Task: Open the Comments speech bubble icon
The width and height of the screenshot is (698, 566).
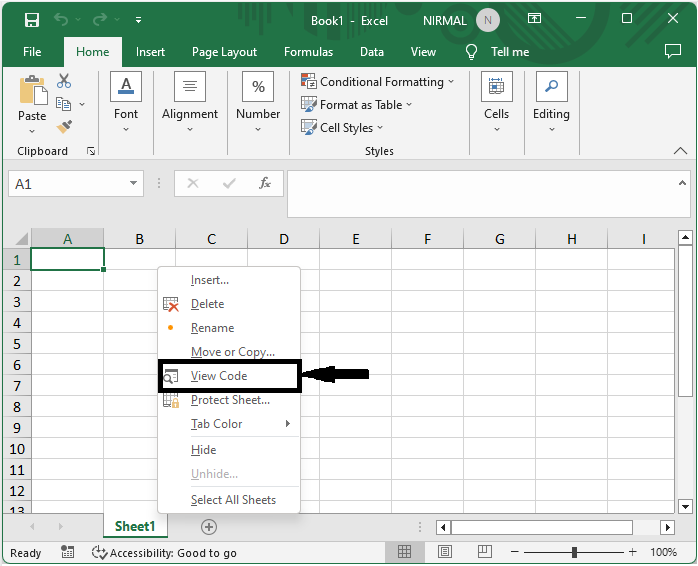Action: (x=673, y=51)
